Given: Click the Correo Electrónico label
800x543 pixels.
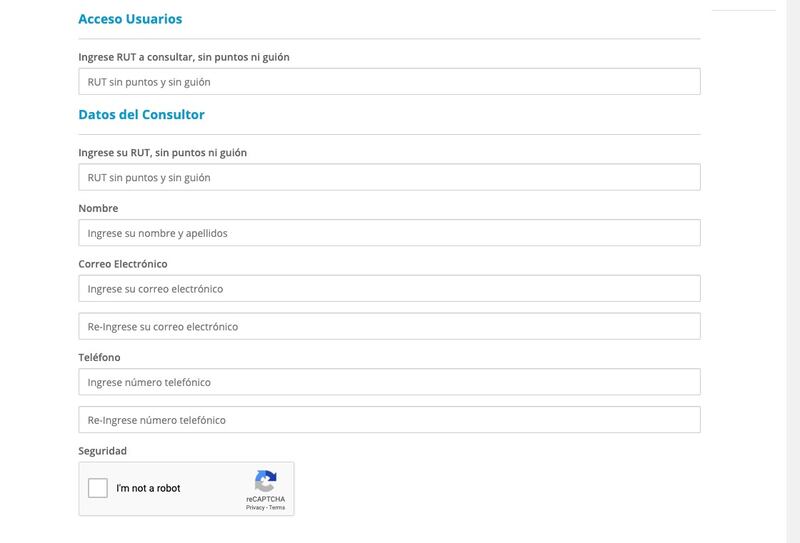Looking at the screenshot, I should point(122,264).
